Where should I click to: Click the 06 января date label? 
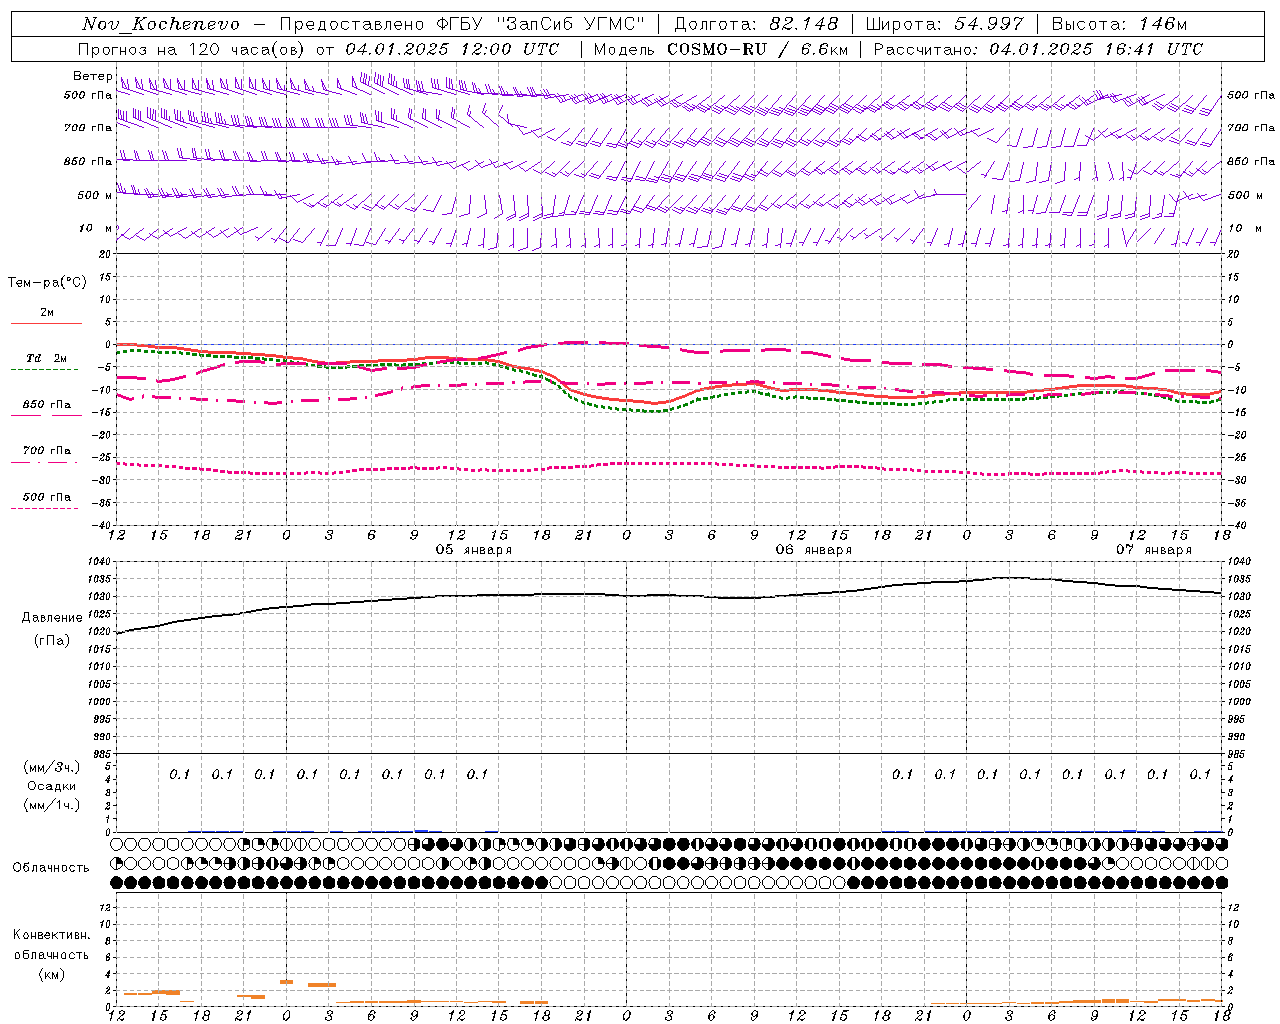[x=814, y=550]
